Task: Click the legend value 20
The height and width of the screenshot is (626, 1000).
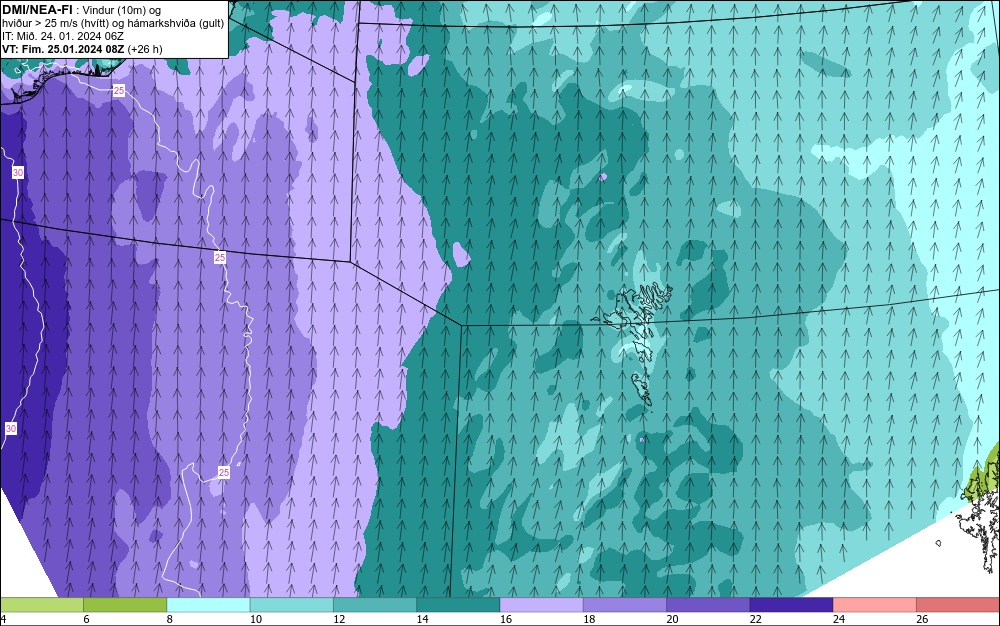Action: (672, 619)
